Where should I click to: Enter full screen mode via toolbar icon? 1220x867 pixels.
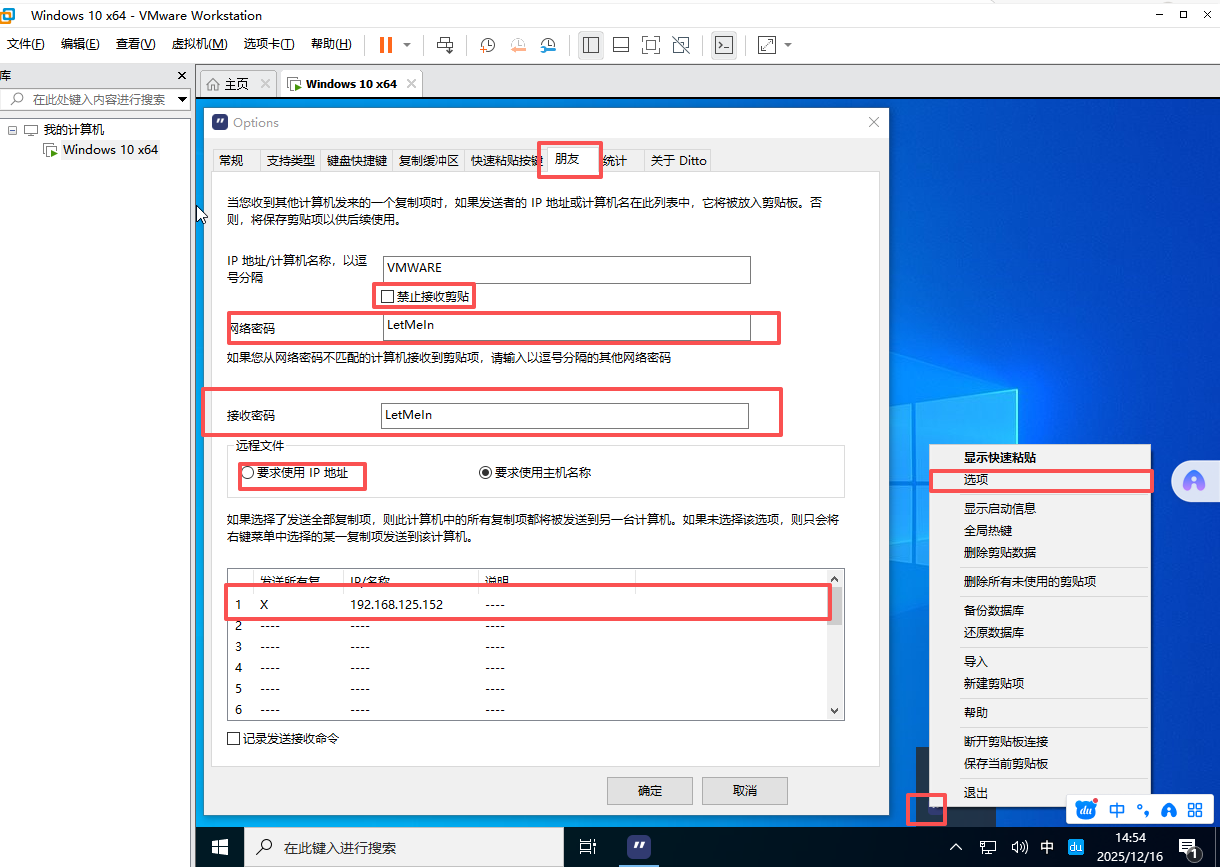tap(651, 45)
